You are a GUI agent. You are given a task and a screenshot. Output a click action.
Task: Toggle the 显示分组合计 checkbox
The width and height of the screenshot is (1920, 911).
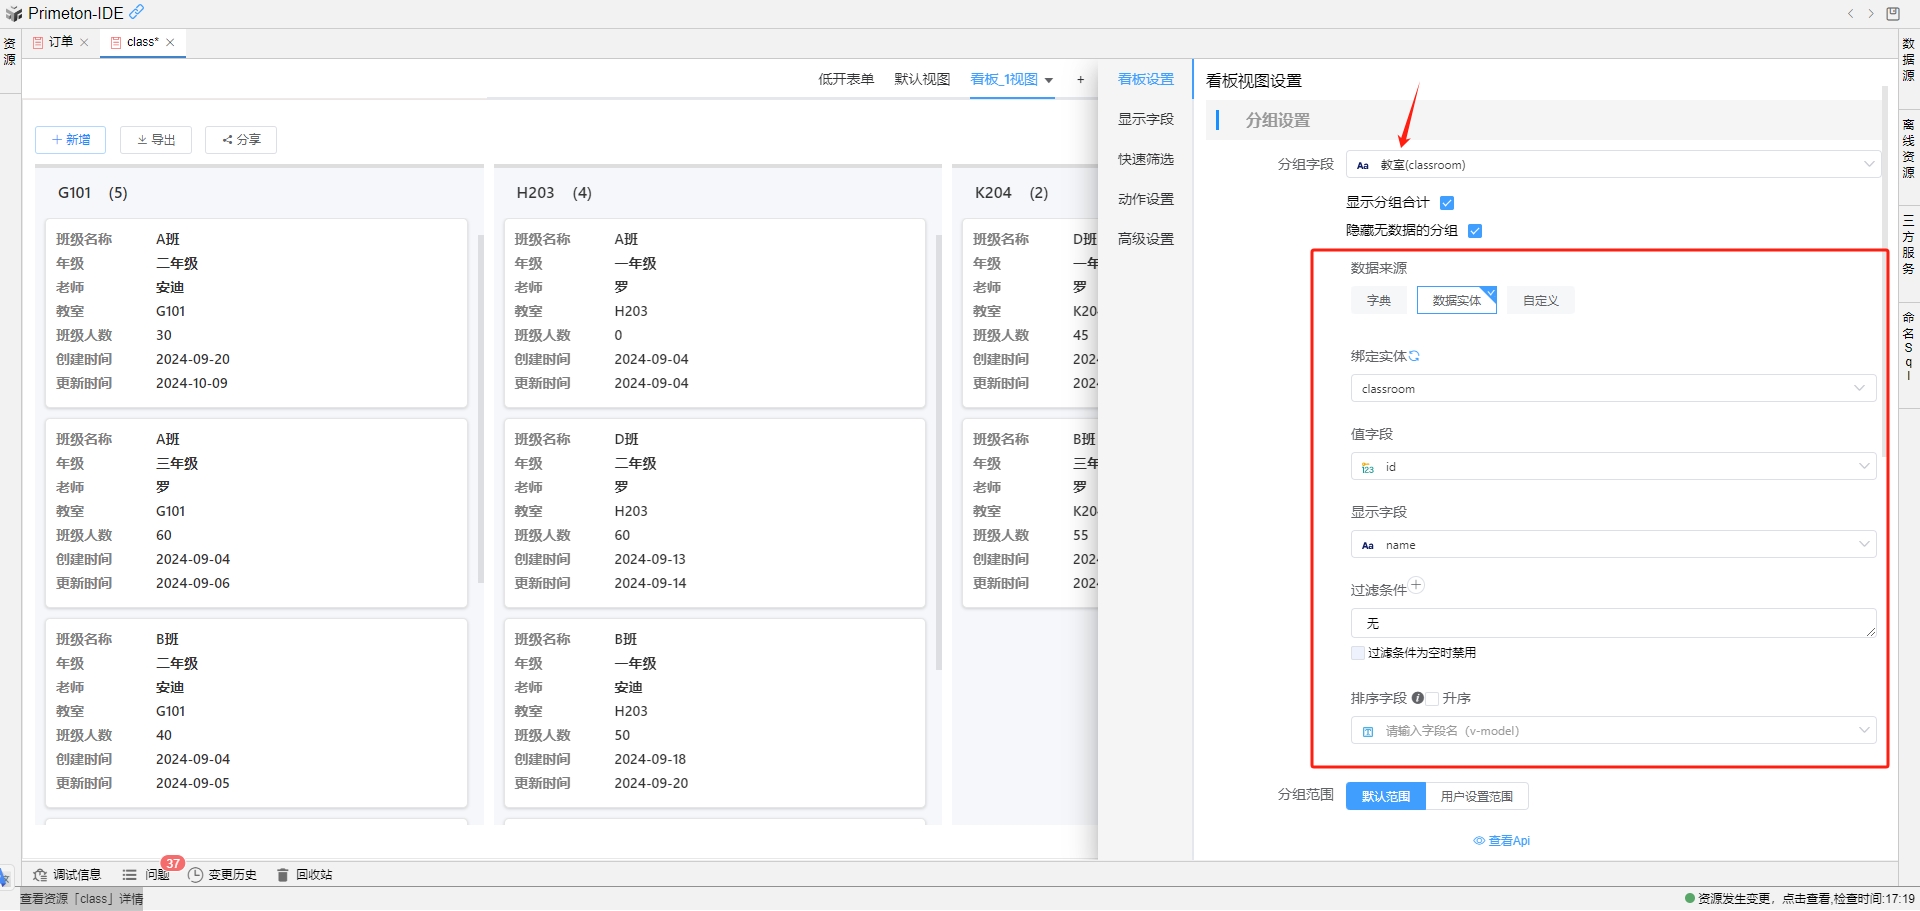coord(1447,203)
